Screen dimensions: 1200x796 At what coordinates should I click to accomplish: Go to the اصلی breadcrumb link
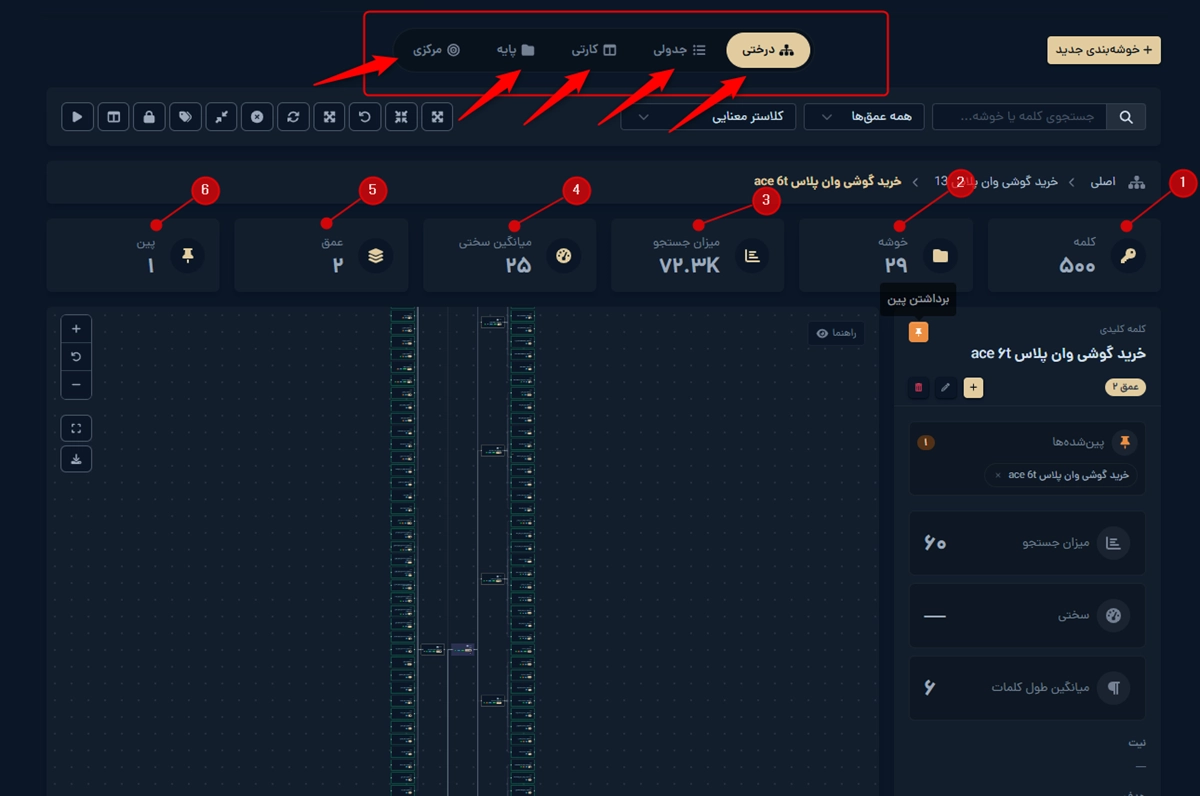tap(1102, 182)
